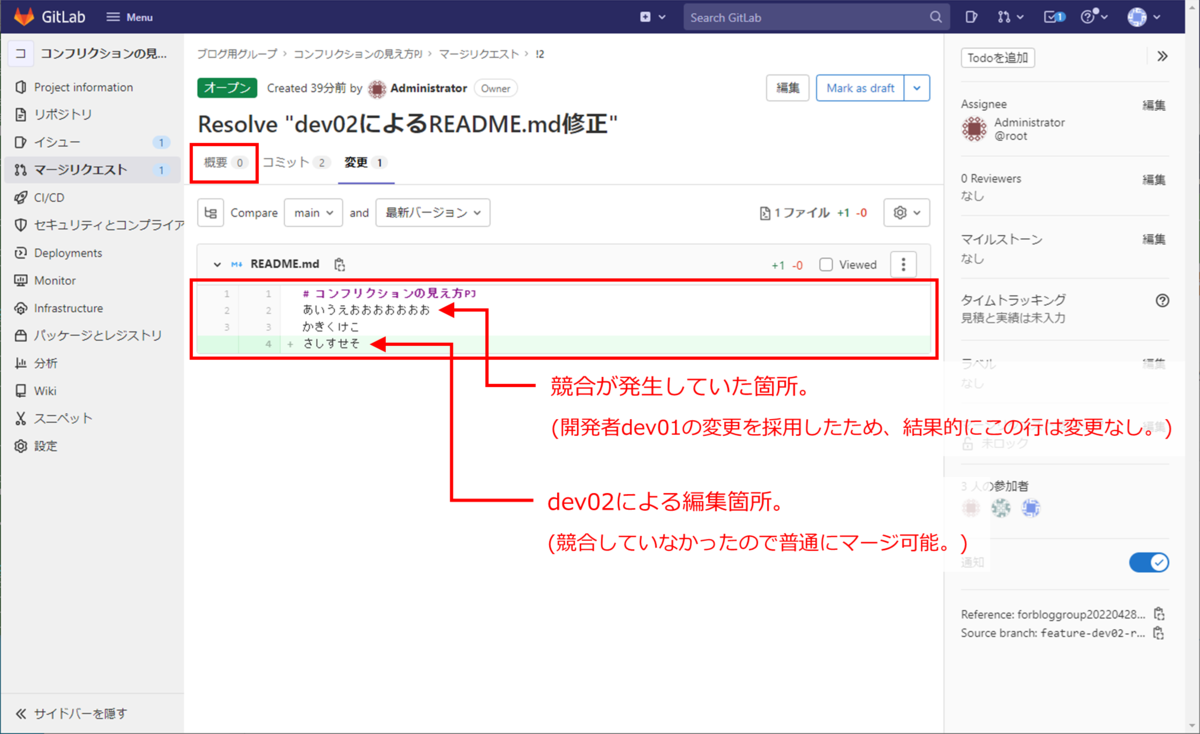This screenshot has height=734, width=1200.
Task: Open the hamburger Menu in the top bar
Action: [x=129, y=17]
